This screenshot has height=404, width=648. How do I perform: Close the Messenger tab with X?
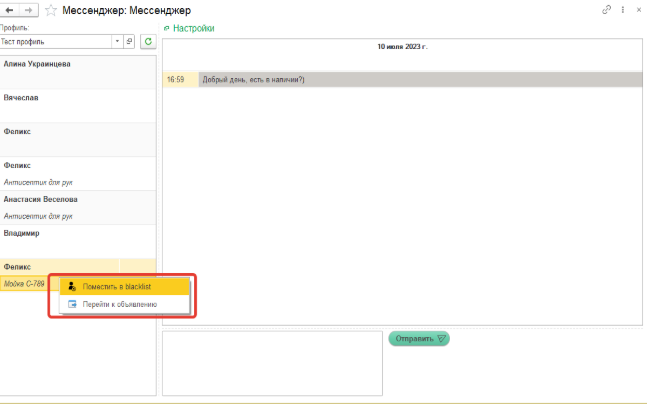[639, 10]
